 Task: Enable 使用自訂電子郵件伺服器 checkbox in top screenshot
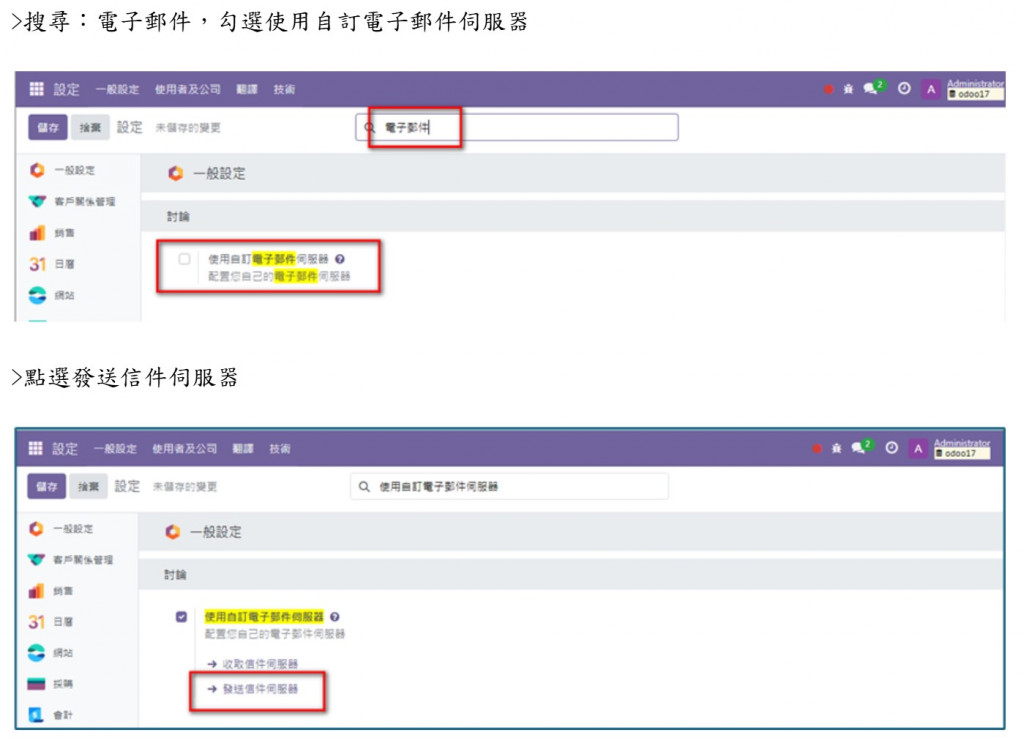[x=184, y=259]
